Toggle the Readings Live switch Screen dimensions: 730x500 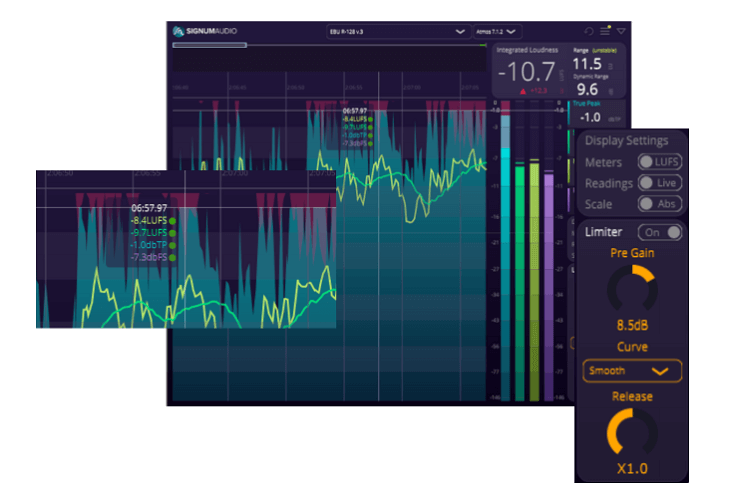click(660, 183)
